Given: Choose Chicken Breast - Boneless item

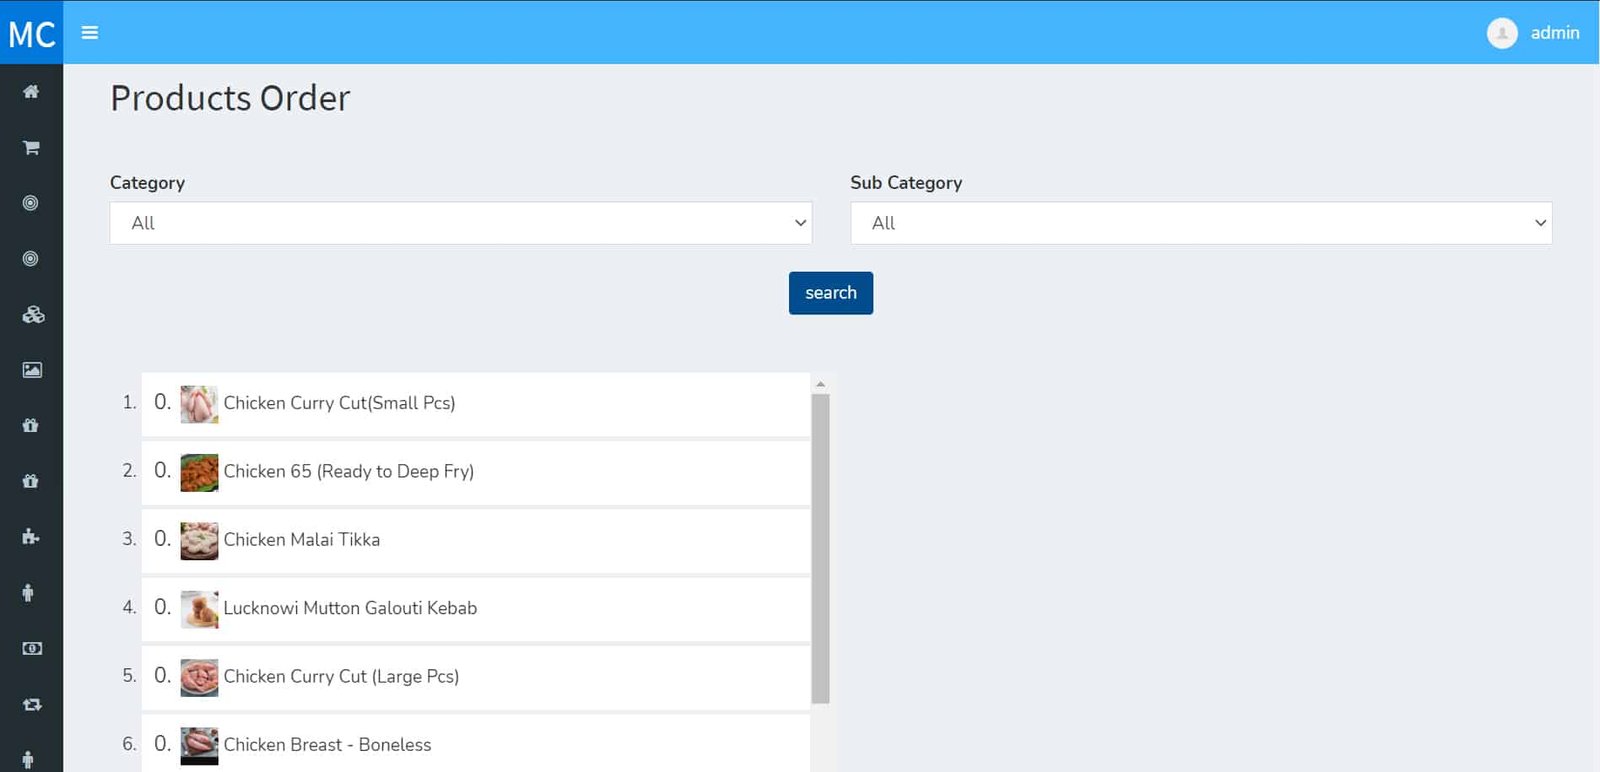Looking at the screenshot, I should (327, 745).
